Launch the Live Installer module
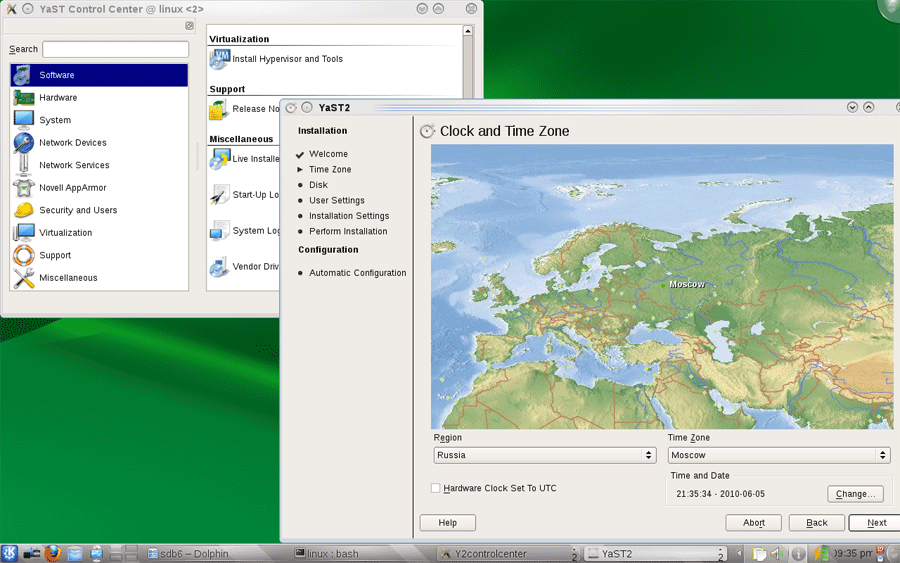Image resolution: width=900 pixels, height=563 pixels. [244, 159]
